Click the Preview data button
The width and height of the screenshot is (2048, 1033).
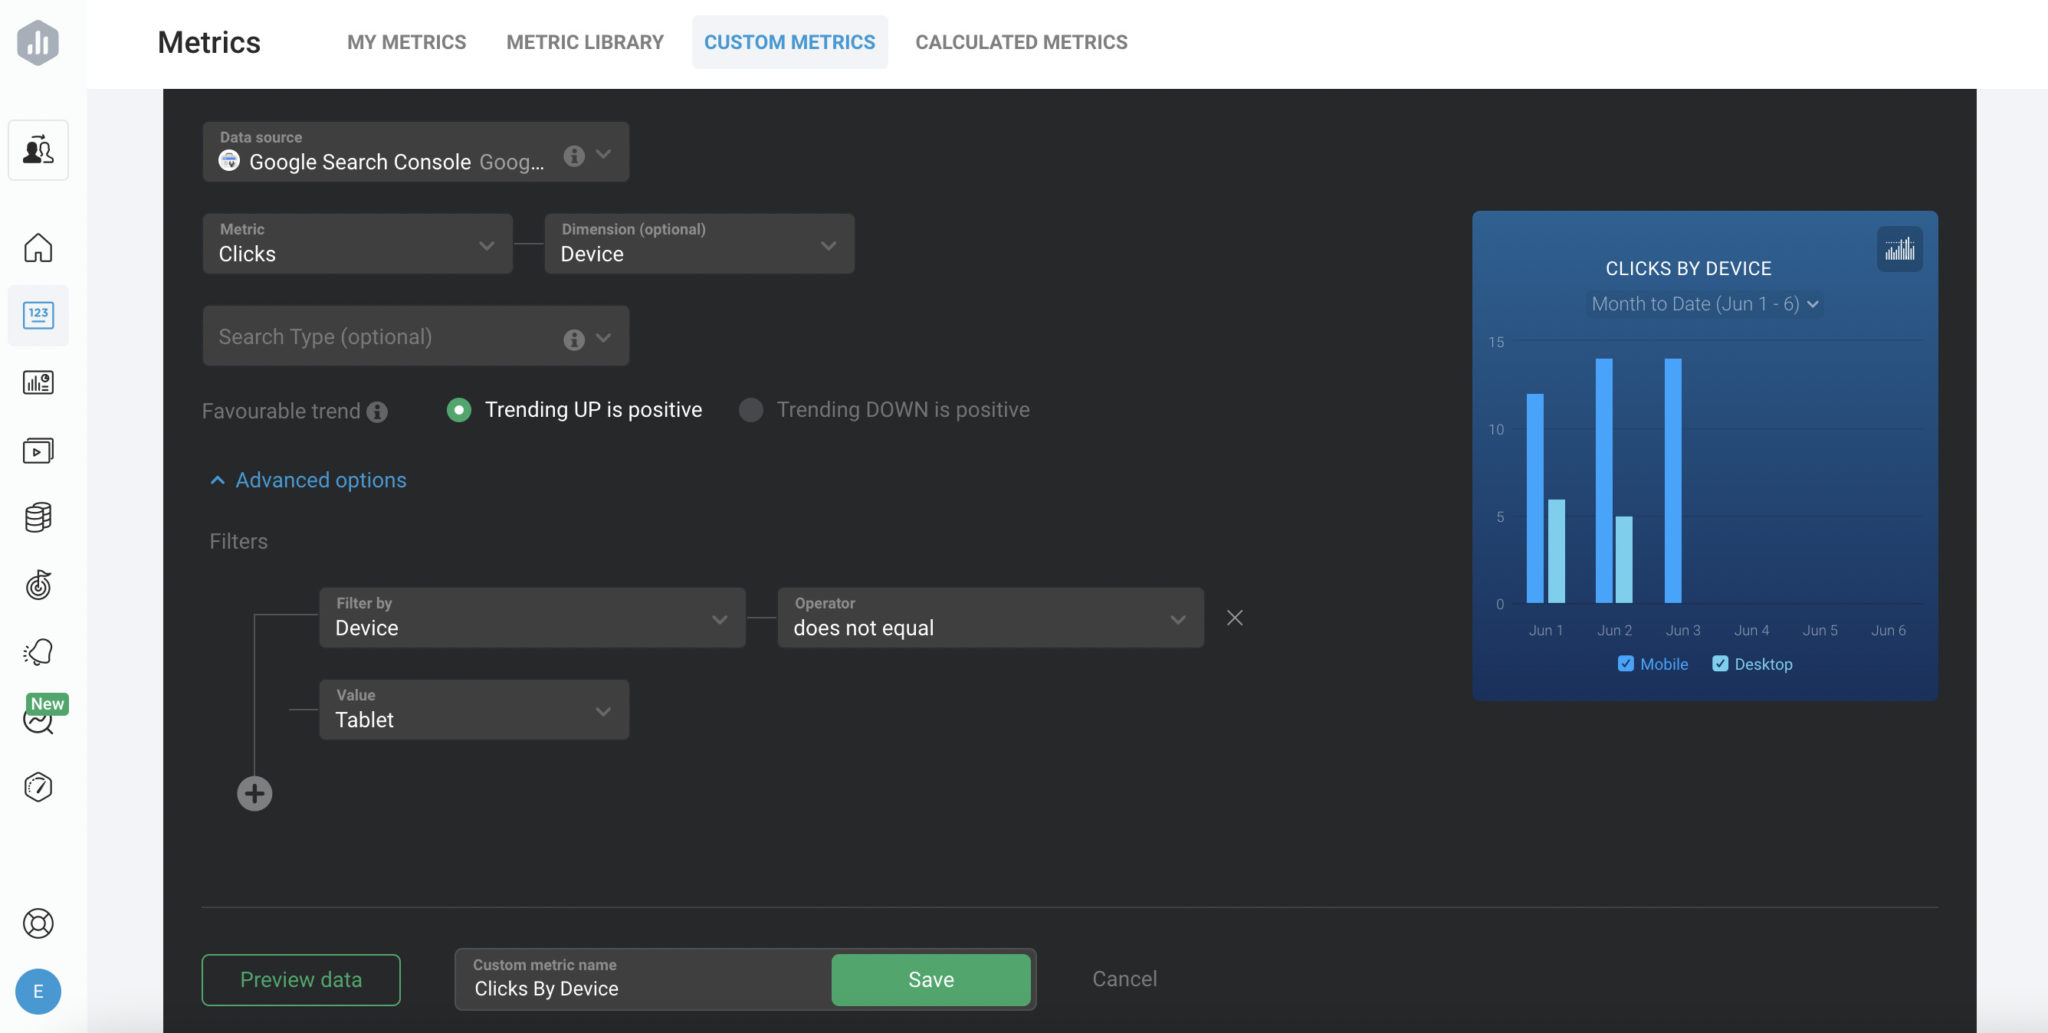tap(300, 979)
